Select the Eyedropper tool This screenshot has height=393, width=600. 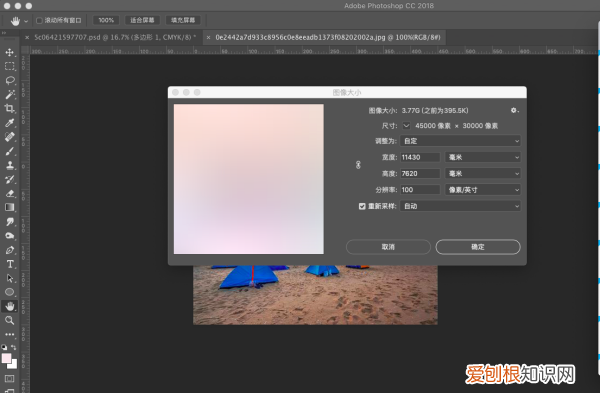tap(10, 123)
